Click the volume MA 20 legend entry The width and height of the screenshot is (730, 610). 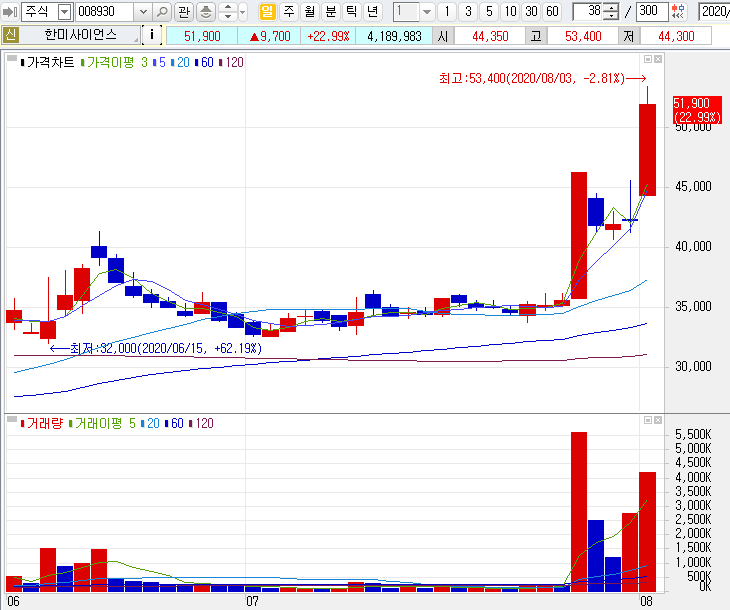pyautogui.click(x=150, y=423)
